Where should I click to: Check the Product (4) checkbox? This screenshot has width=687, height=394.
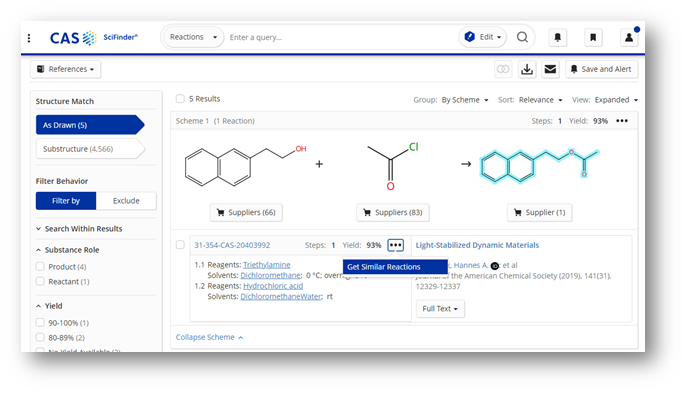(40, 266)
